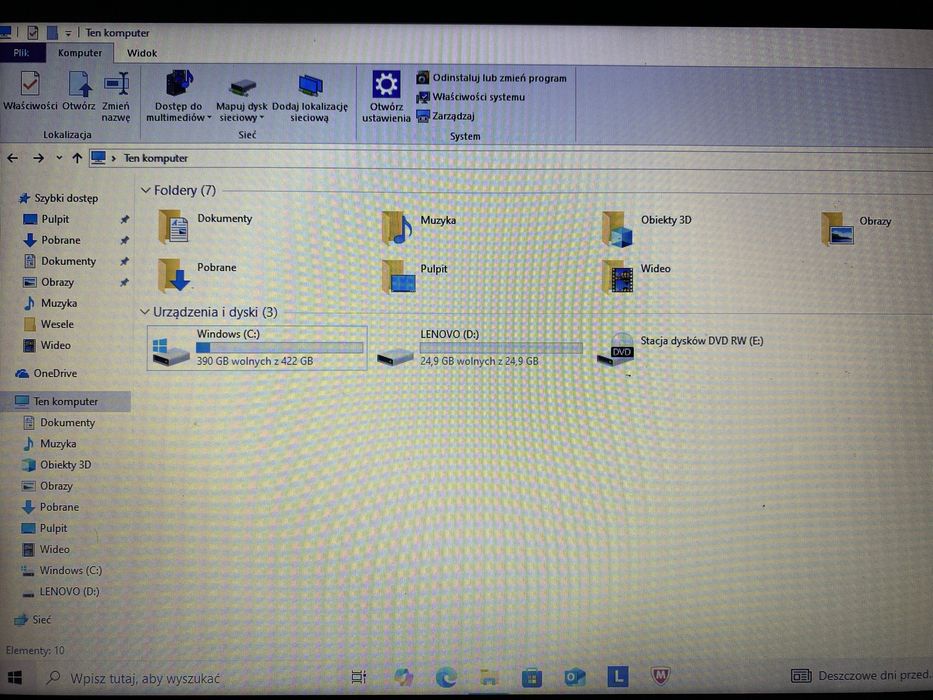Open Obiekty 3D in sidebar tree
933x700 pixels.
click(57, 465)
